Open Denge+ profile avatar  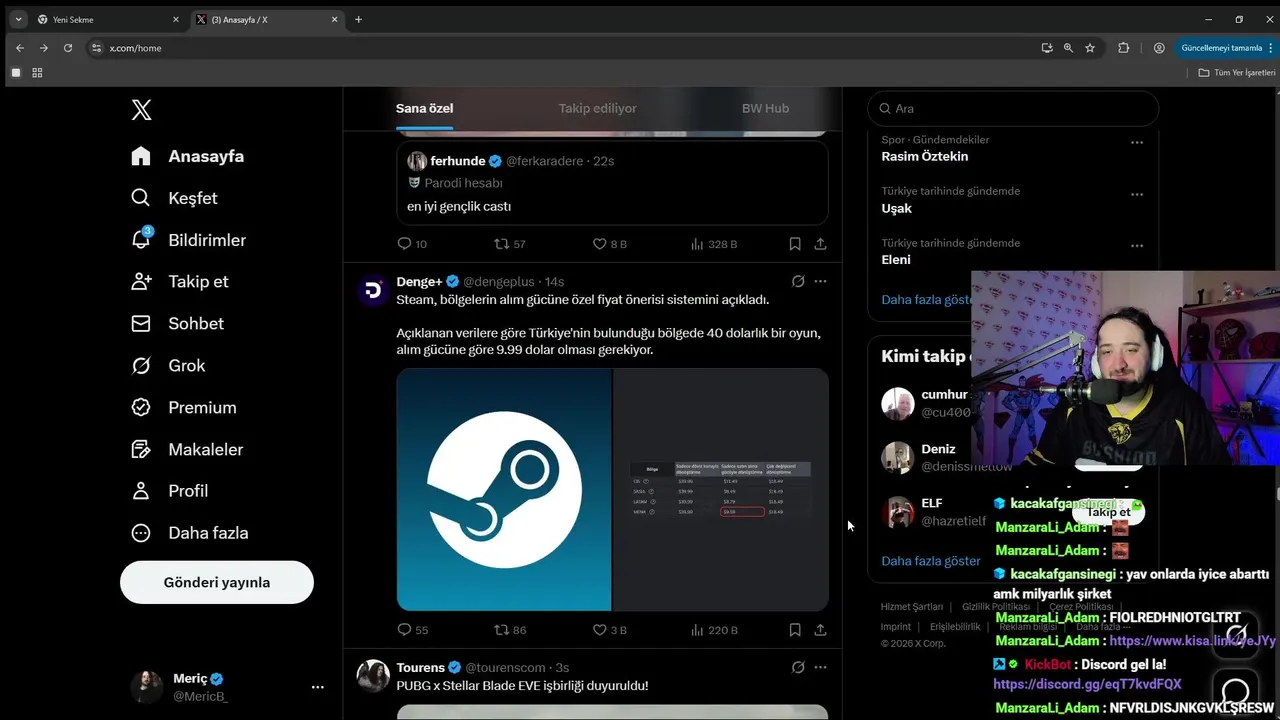(x=373, y=290)
